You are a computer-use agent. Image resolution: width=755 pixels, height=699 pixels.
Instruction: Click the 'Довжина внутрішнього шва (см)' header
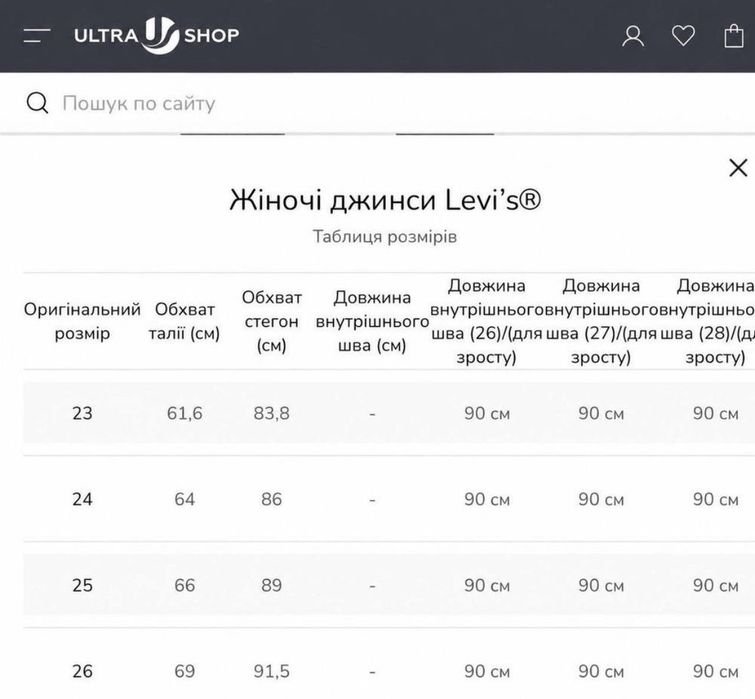pyautogui.click(x=372, y=321)
